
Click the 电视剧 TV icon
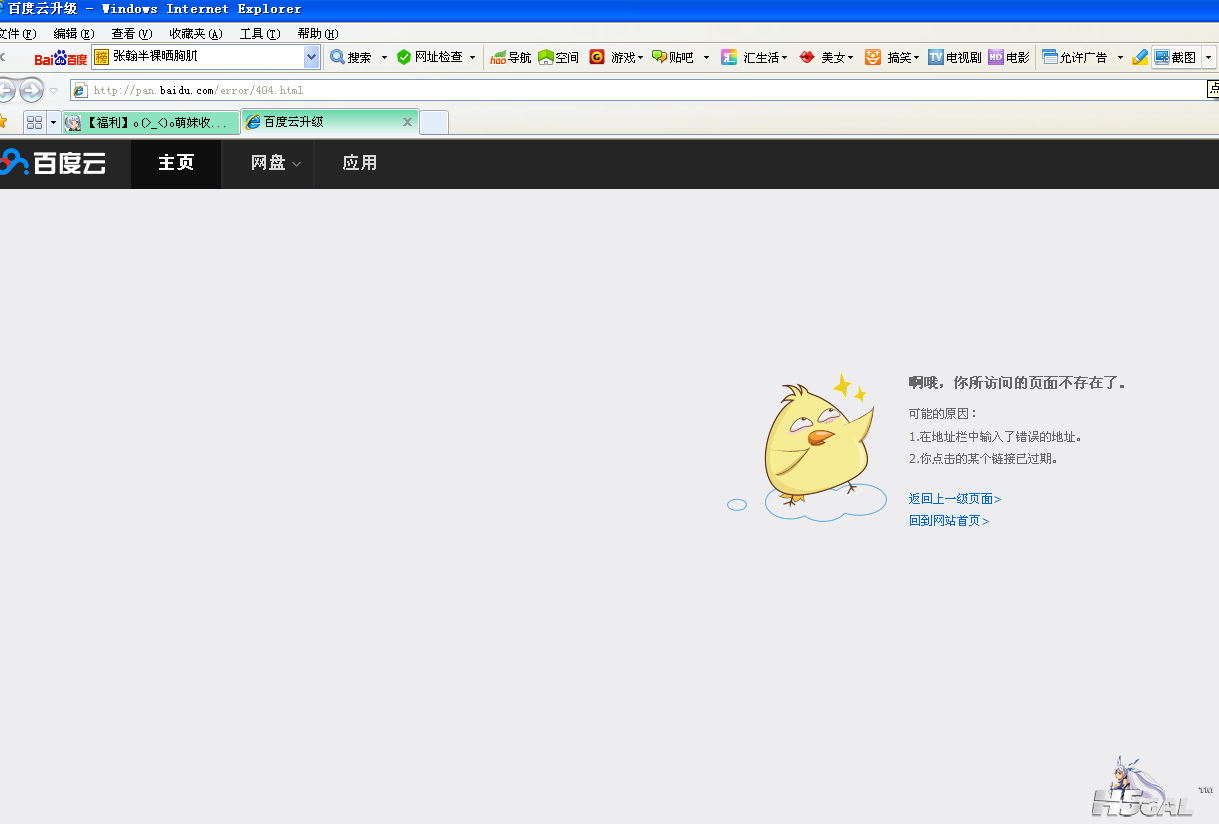tap(953, 58)
